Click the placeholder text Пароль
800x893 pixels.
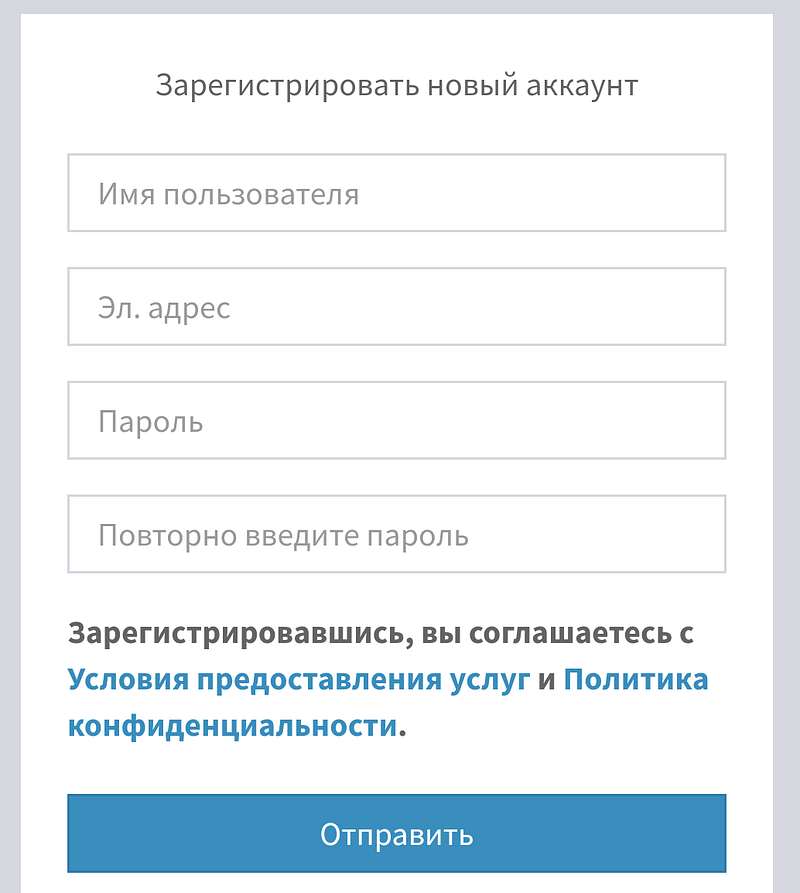pos(150,422)
